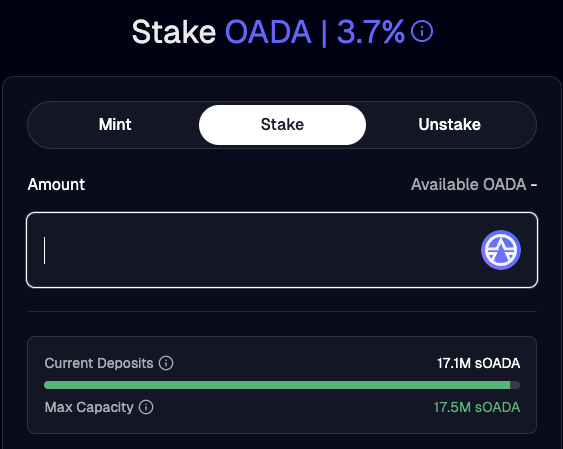
Task: Focus the Amount input field
Action: coord(282,250)
